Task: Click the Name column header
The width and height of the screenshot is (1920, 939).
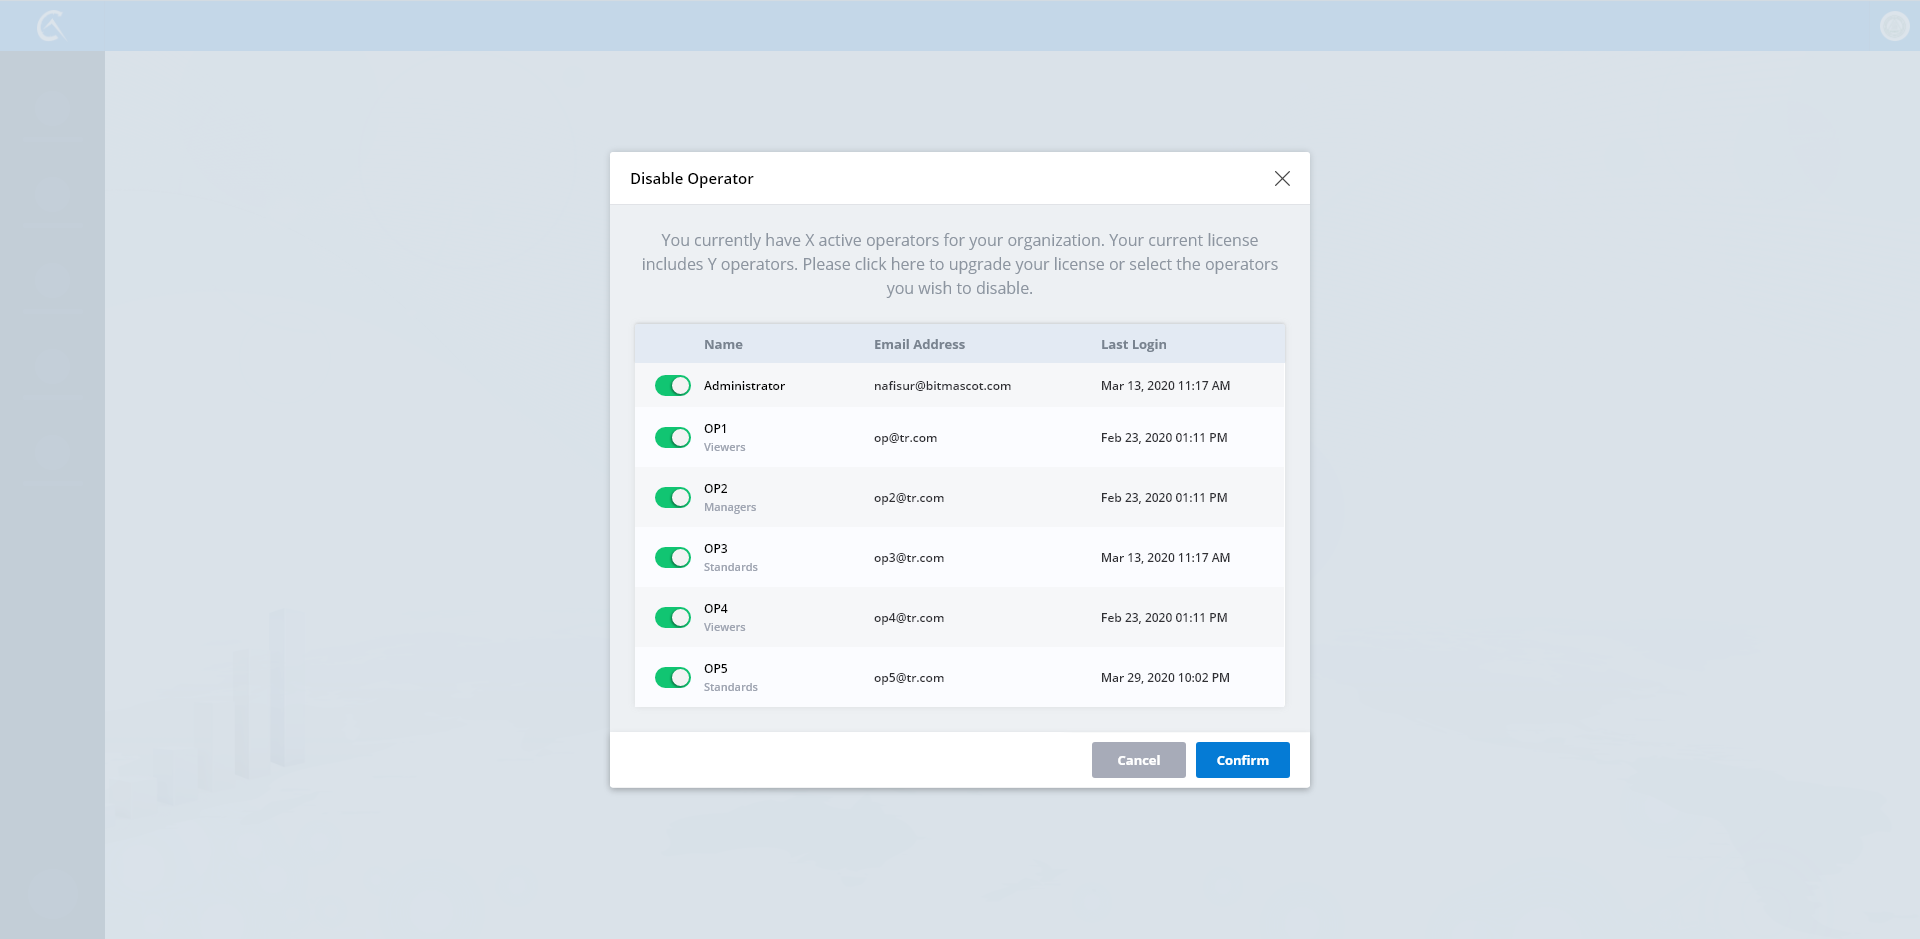Action: (723, 344)
